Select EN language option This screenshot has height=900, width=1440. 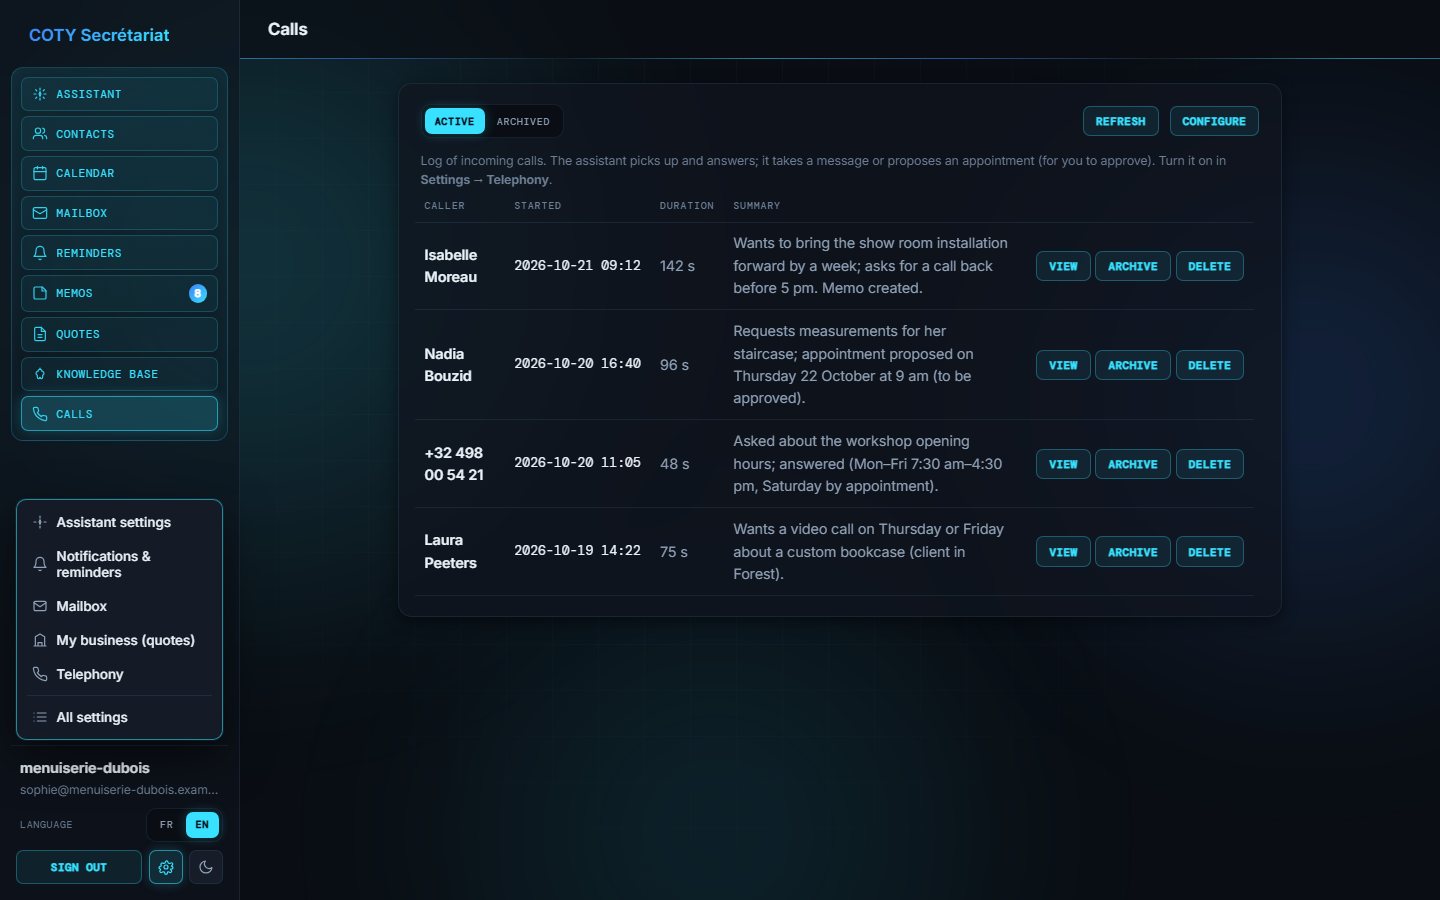coord(202,825)
